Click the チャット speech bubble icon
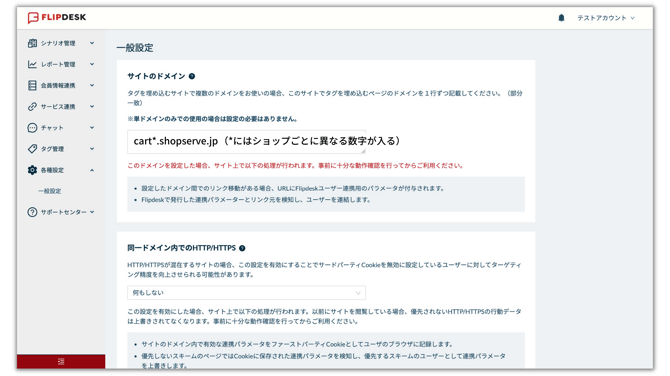670x376 pixels. (x=32, y=128)
